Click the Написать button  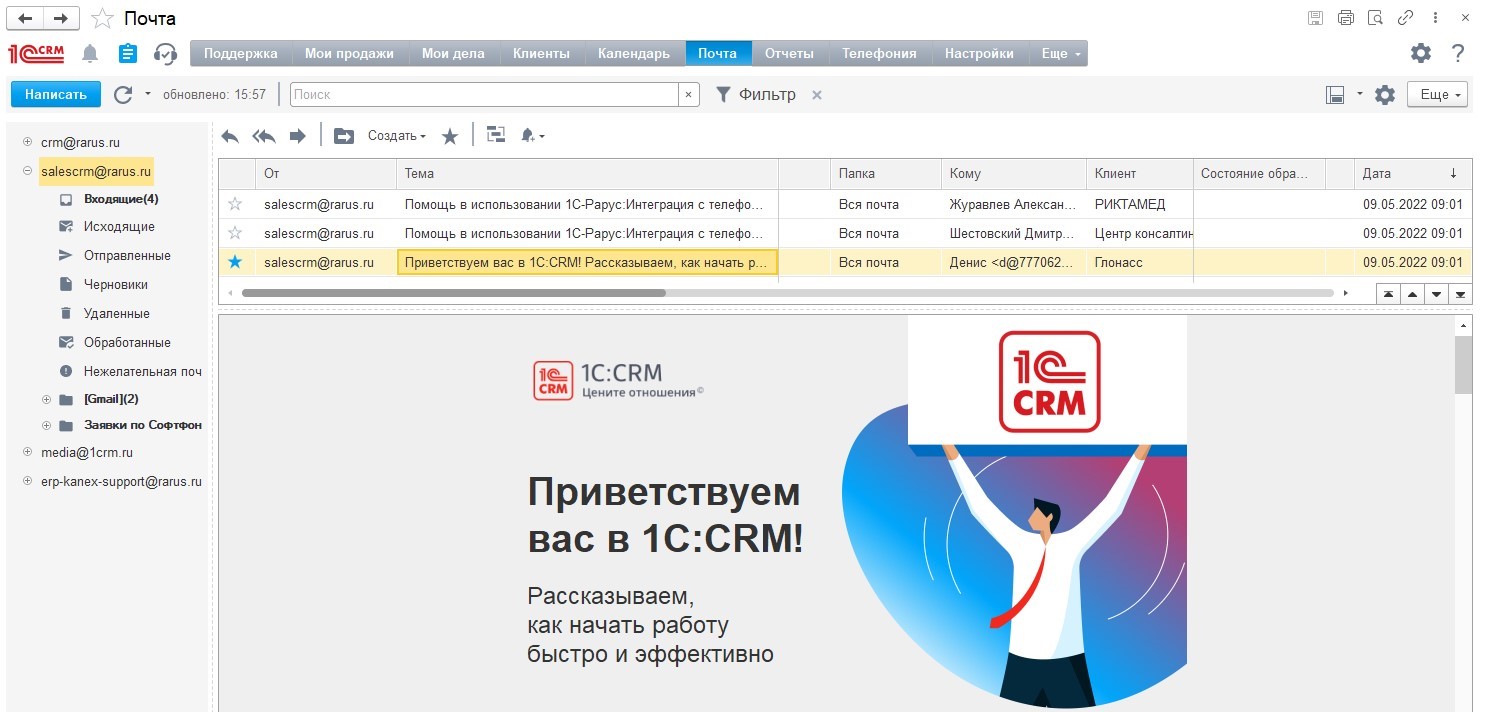56,94
